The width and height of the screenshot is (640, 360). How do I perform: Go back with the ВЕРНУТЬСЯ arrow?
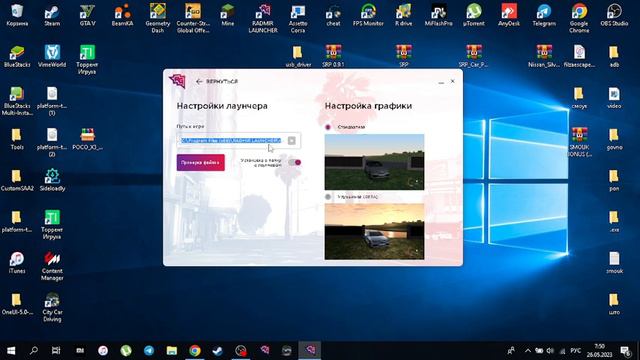[217, 82]
